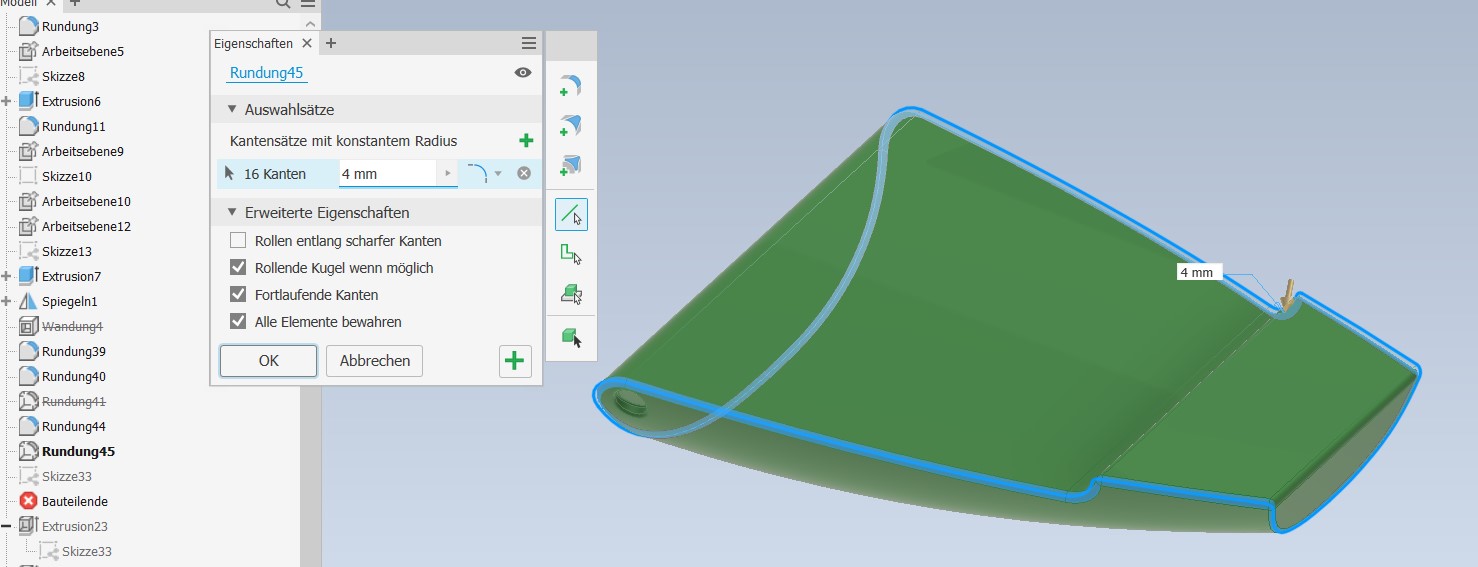
Task: Switch to the Eigenschaften tab
Action: 254,43
